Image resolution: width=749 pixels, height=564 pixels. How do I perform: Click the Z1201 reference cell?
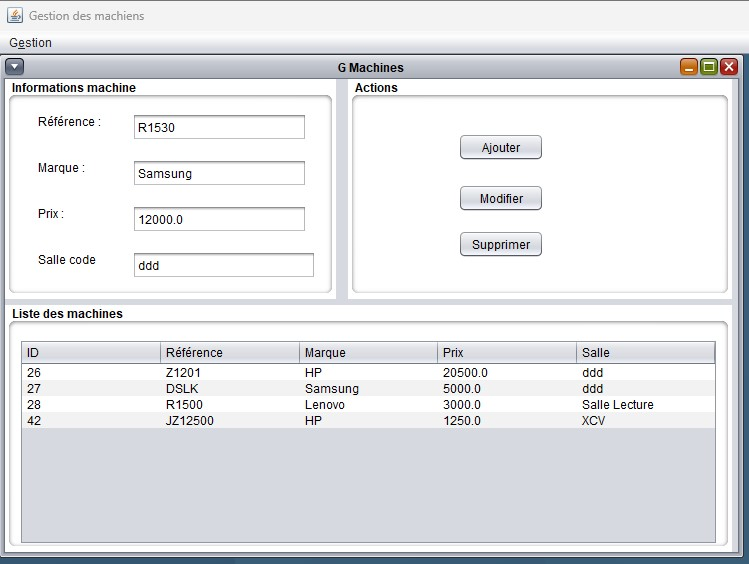point(230,372)
